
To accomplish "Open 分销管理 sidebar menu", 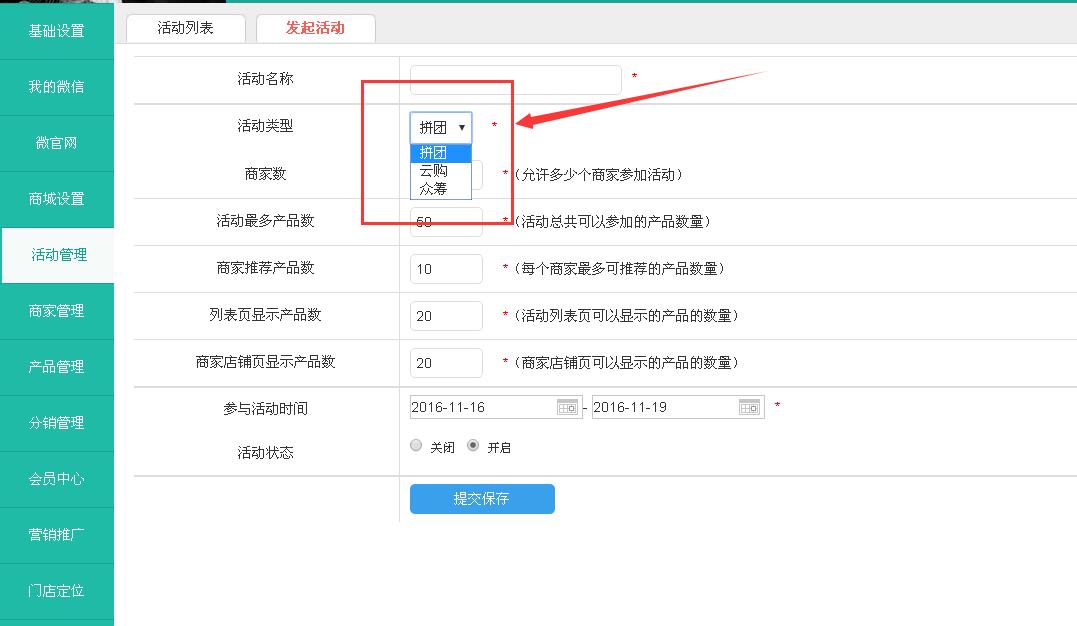I will [57, 423].
